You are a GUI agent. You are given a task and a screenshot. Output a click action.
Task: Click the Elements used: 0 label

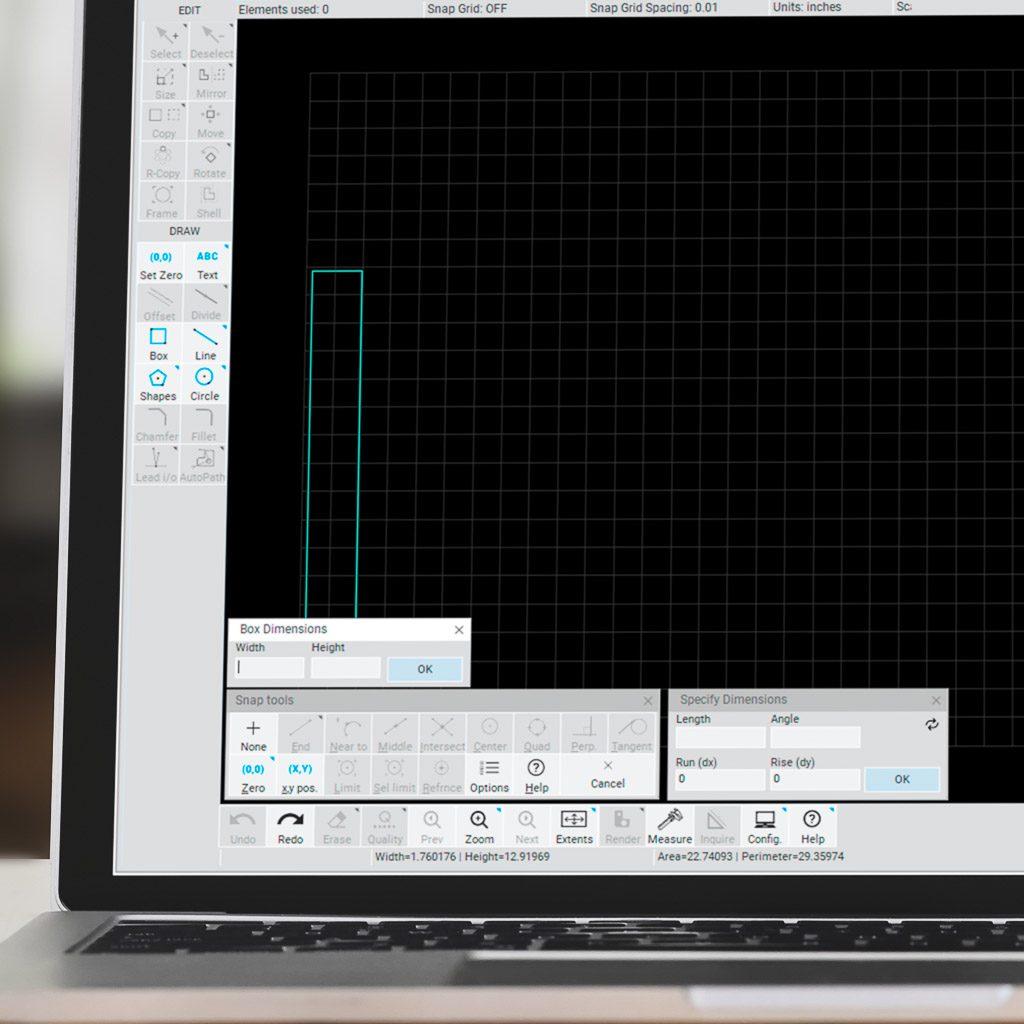point(283,9)
